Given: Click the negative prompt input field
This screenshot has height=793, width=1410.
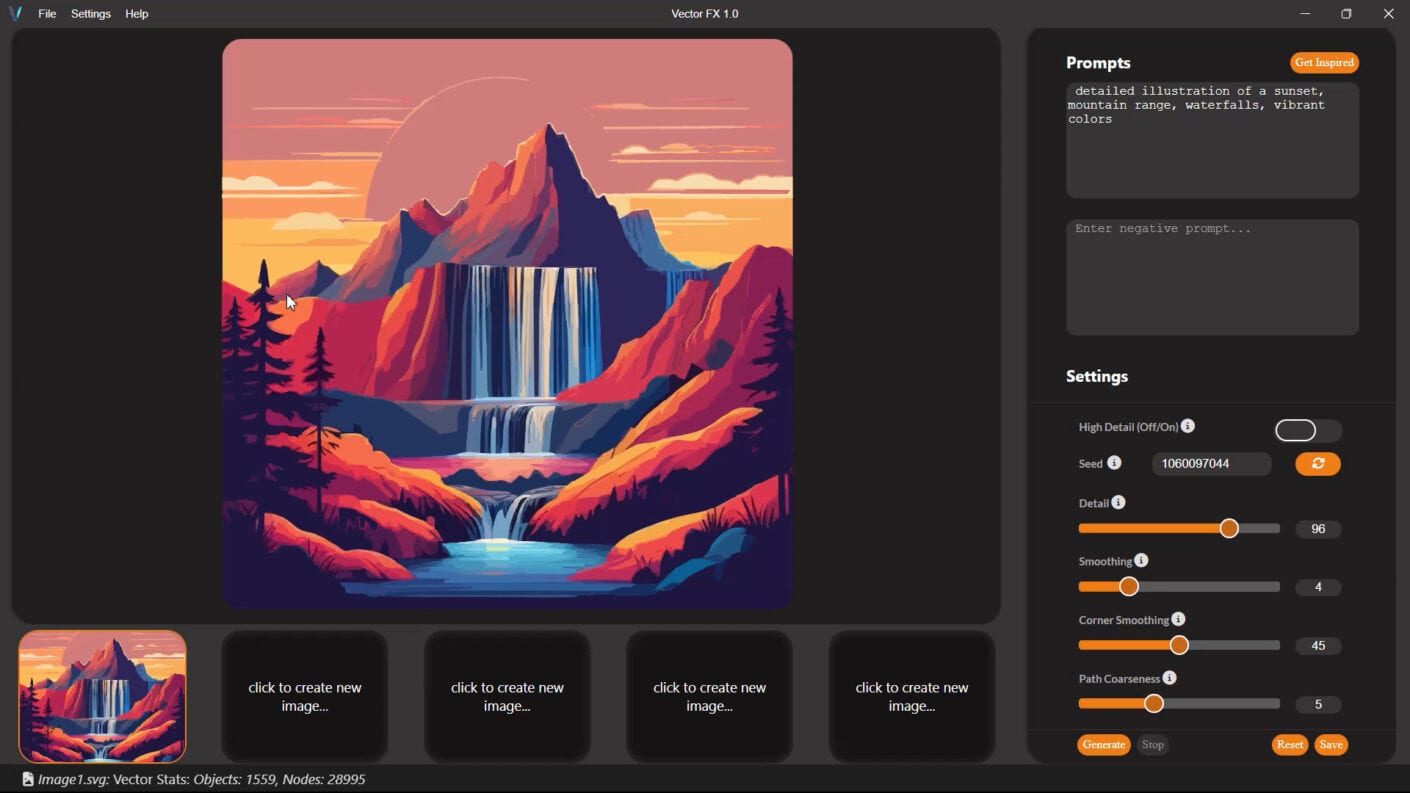Looking at the screenshot, I should [1211, 277].
